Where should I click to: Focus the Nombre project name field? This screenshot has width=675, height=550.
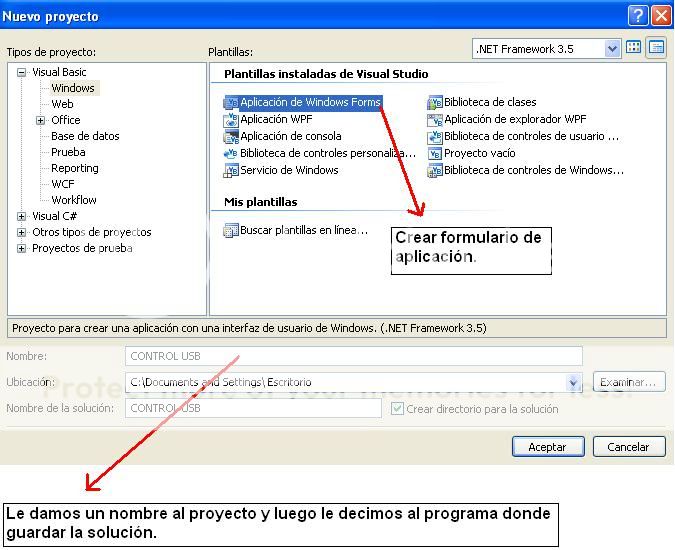tap(353, 356)
